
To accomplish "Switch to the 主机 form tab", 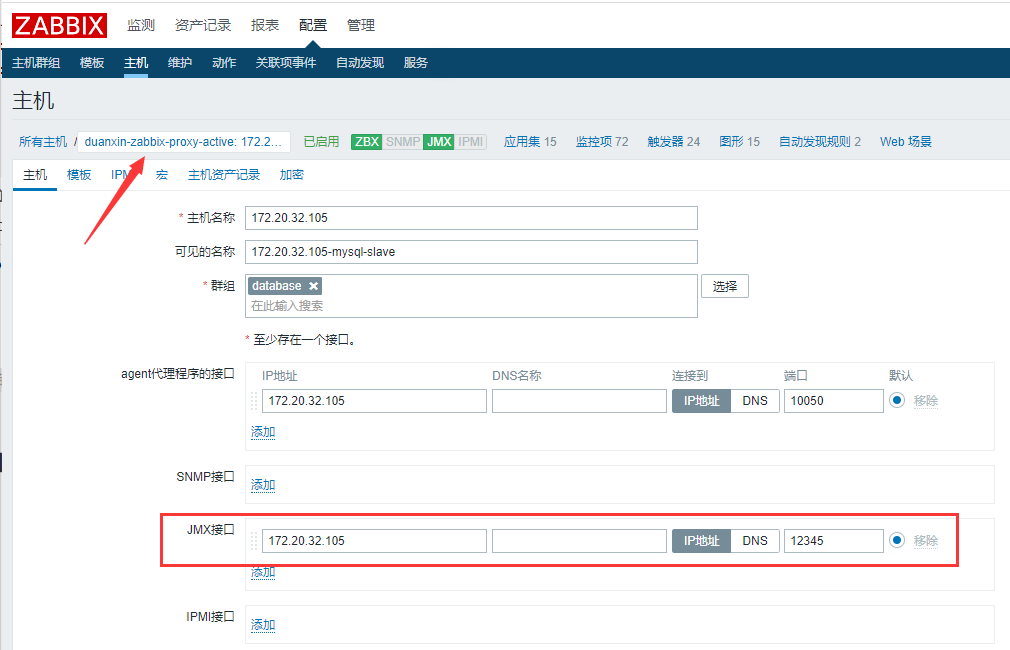I will [x=35, y=175].
